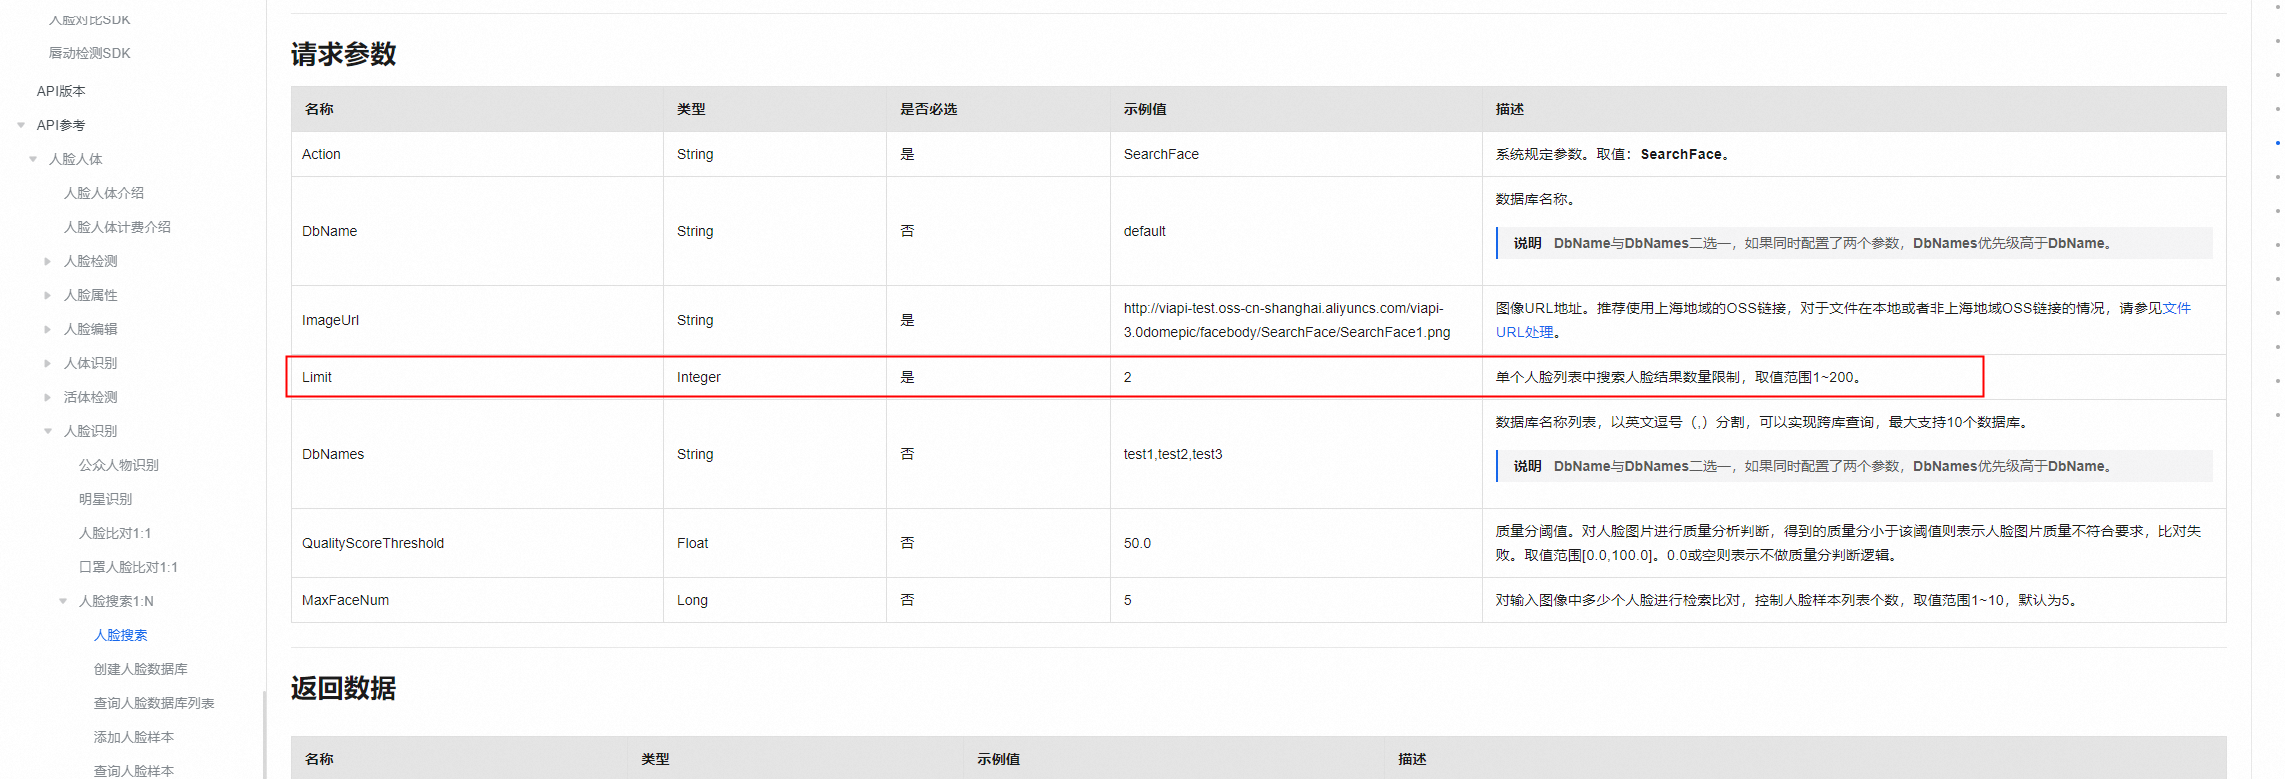
Task: Open the 人脸人体介绍 page
Action: pos(104,193)
